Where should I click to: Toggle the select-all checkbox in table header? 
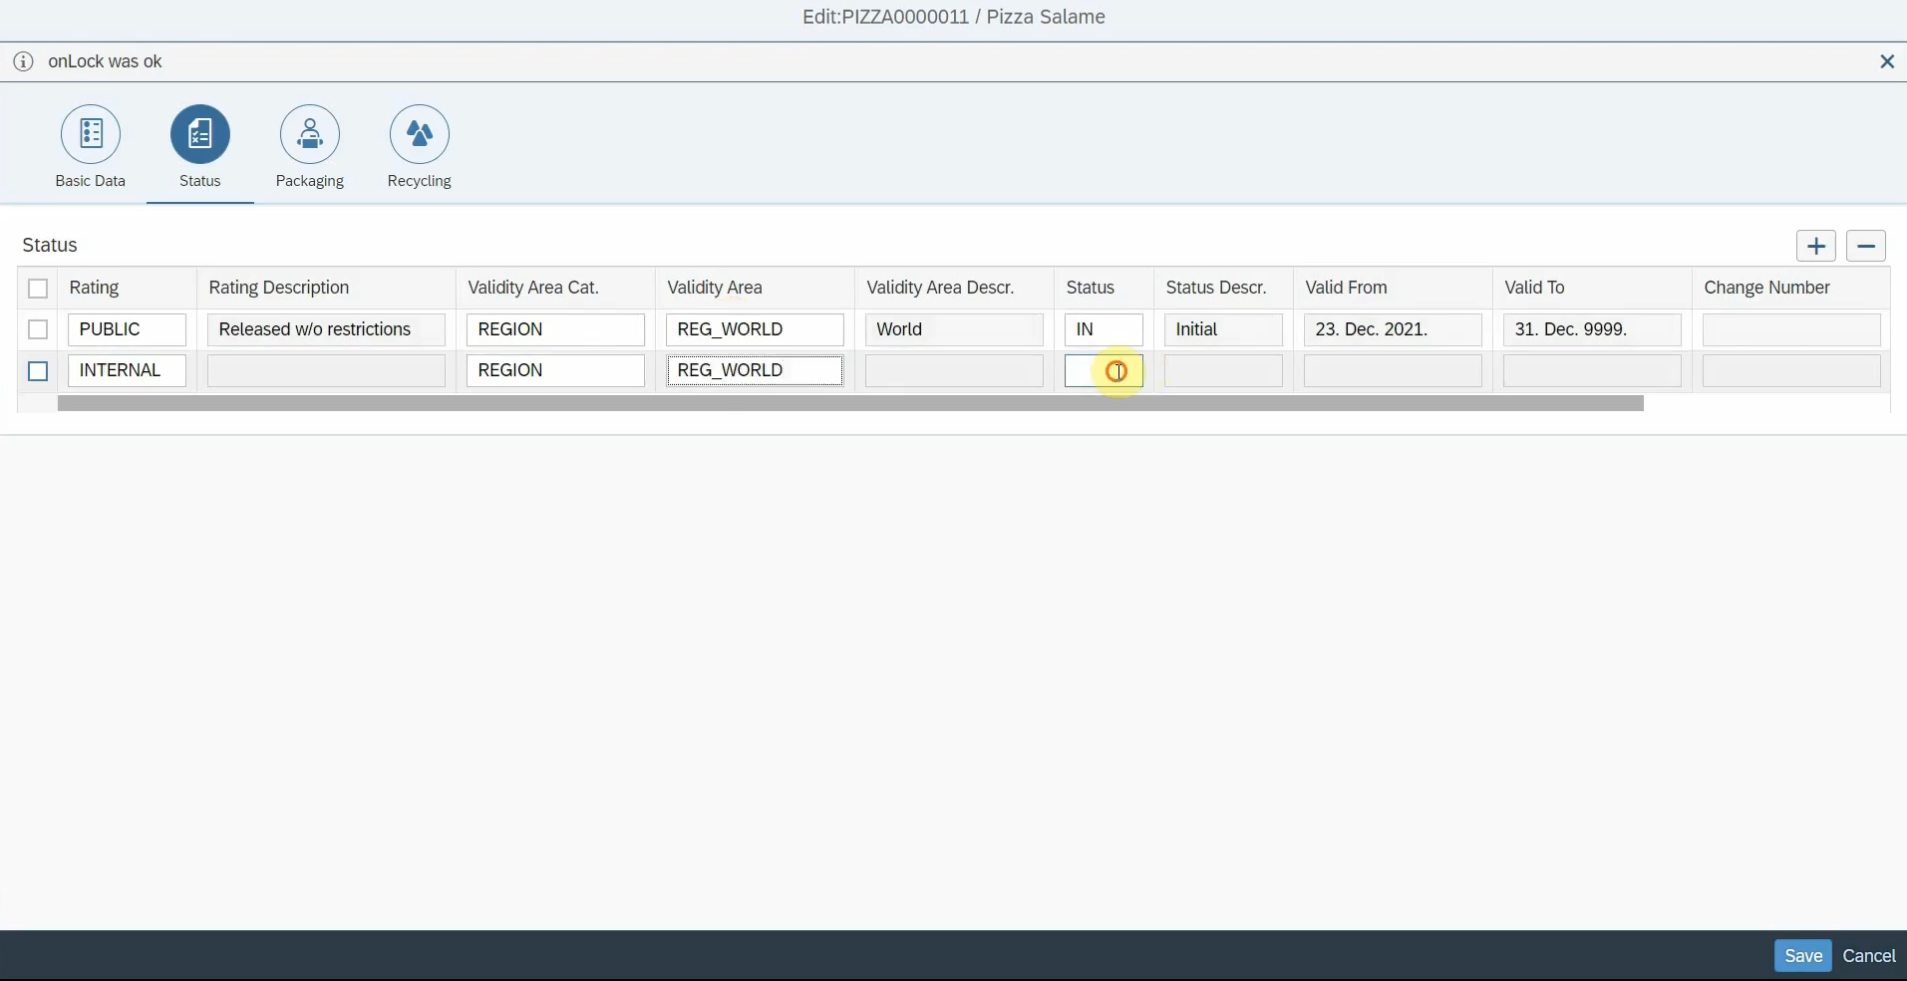pyautogui.click(x=38, y=288)
